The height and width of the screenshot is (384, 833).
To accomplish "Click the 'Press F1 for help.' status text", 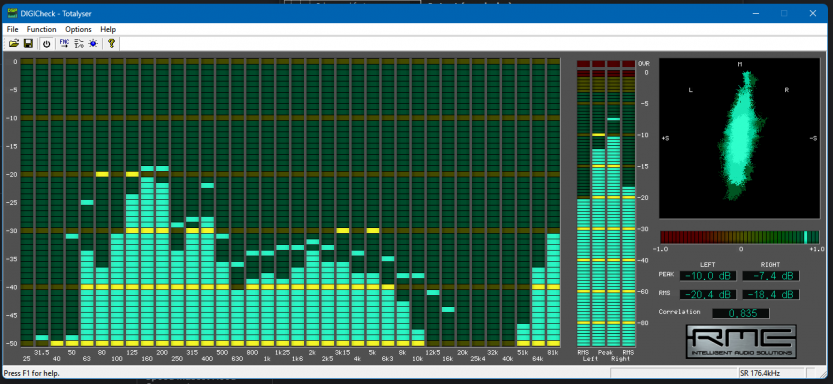I will pos(31,373).
